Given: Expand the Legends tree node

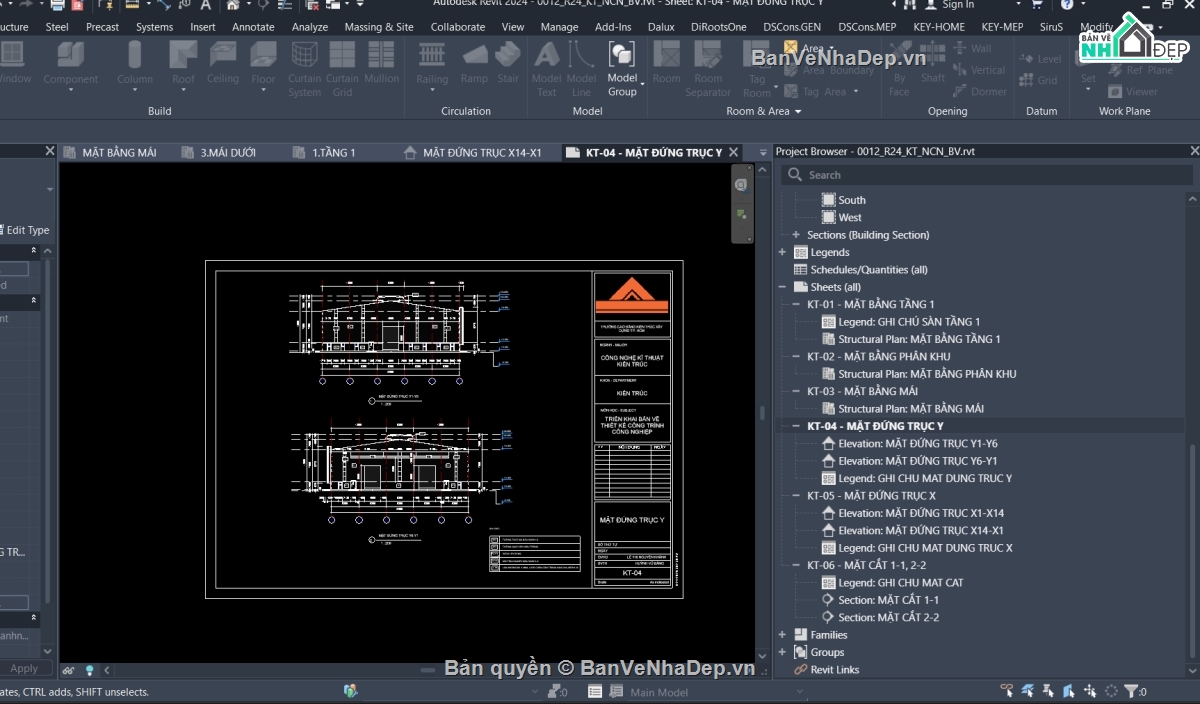Looking at the screenshot, I should click(x=782, y=252).
